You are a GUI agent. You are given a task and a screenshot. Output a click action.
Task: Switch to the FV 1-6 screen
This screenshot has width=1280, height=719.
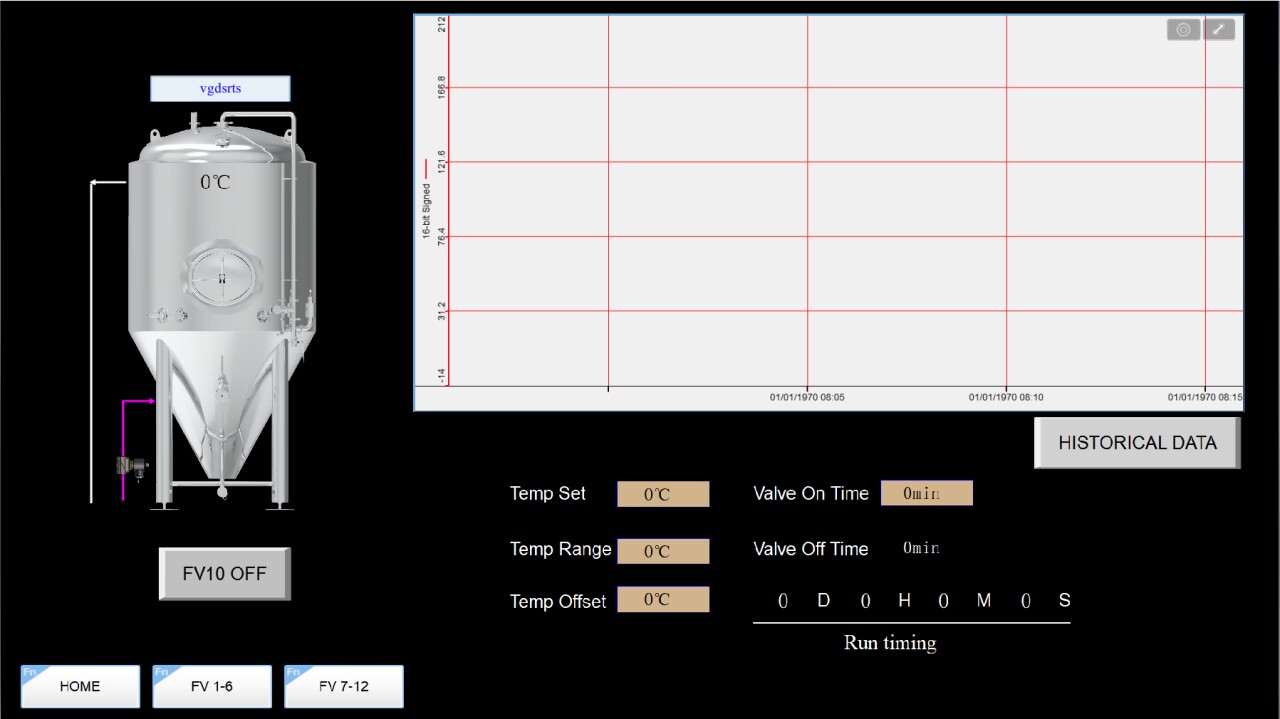pyautogui.click(x=211, y=686)
